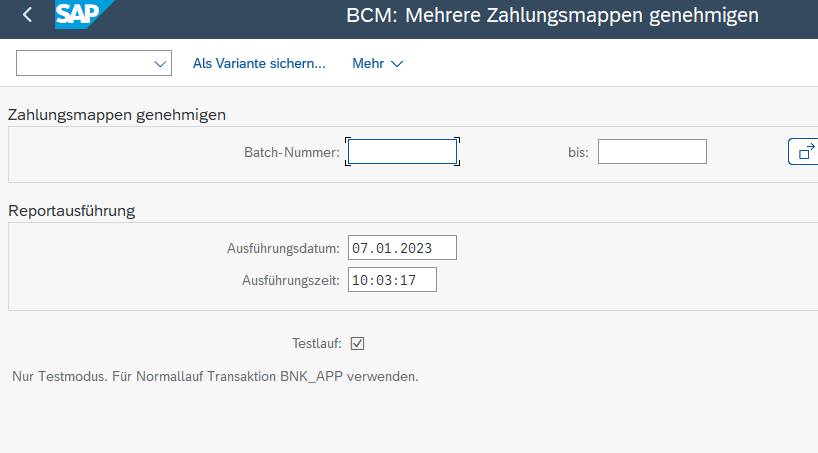Click into the Ausführungszeit field

point(392,280)
